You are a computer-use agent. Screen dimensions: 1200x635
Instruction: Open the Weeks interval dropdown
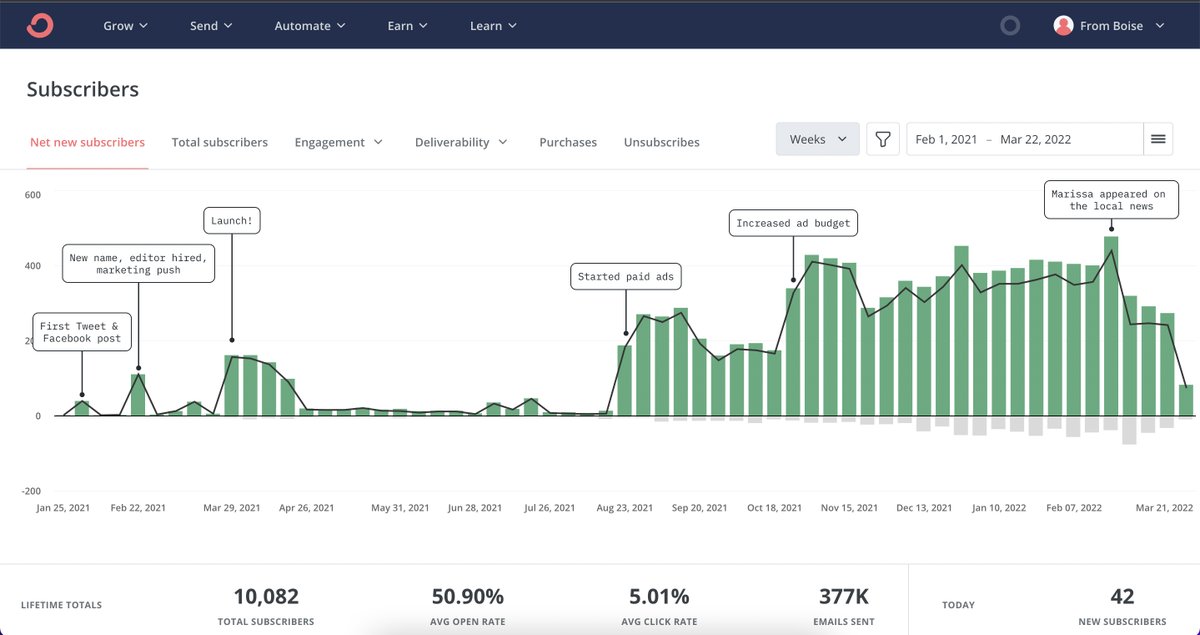point(818,140)
